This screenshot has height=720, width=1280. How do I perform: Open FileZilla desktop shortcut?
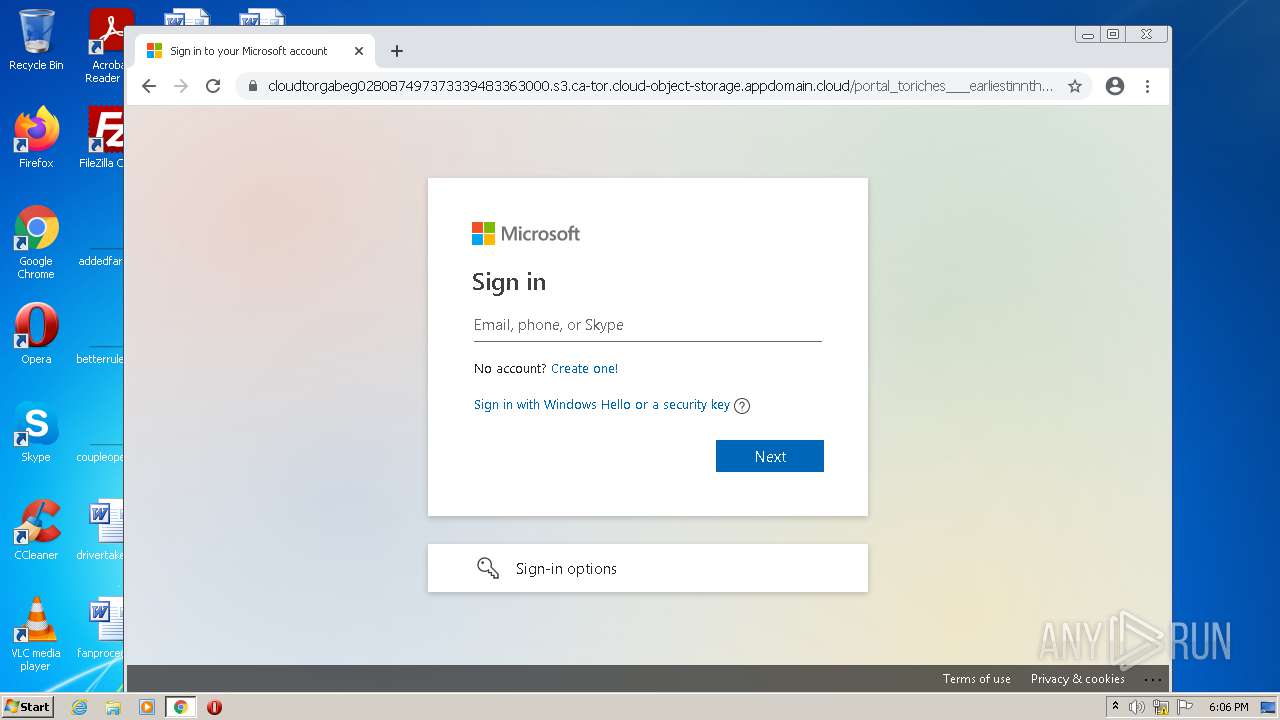[x=104, y=137]
